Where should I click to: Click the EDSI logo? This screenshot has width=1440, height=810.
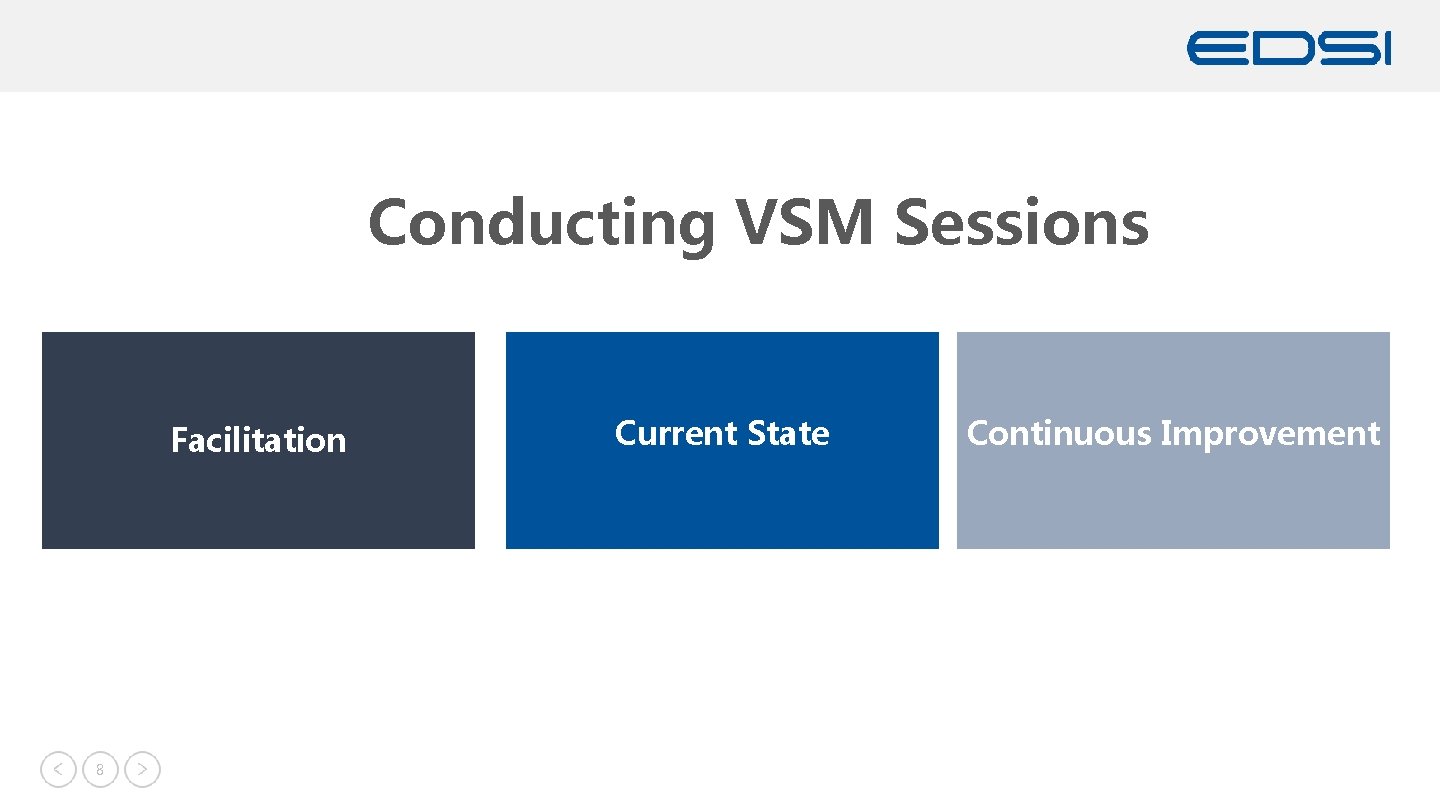point(1288,48)
